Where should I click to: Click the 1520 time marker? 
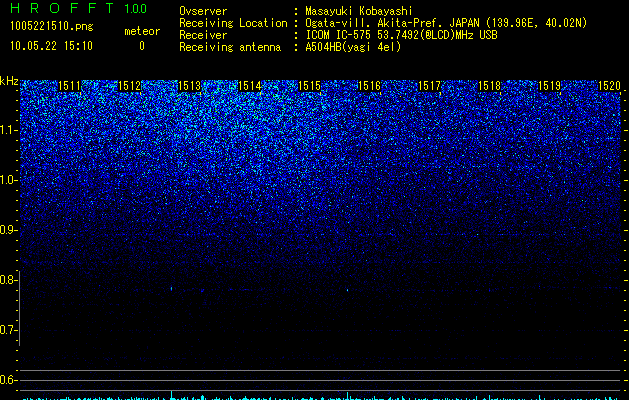[x=609, y=86]
